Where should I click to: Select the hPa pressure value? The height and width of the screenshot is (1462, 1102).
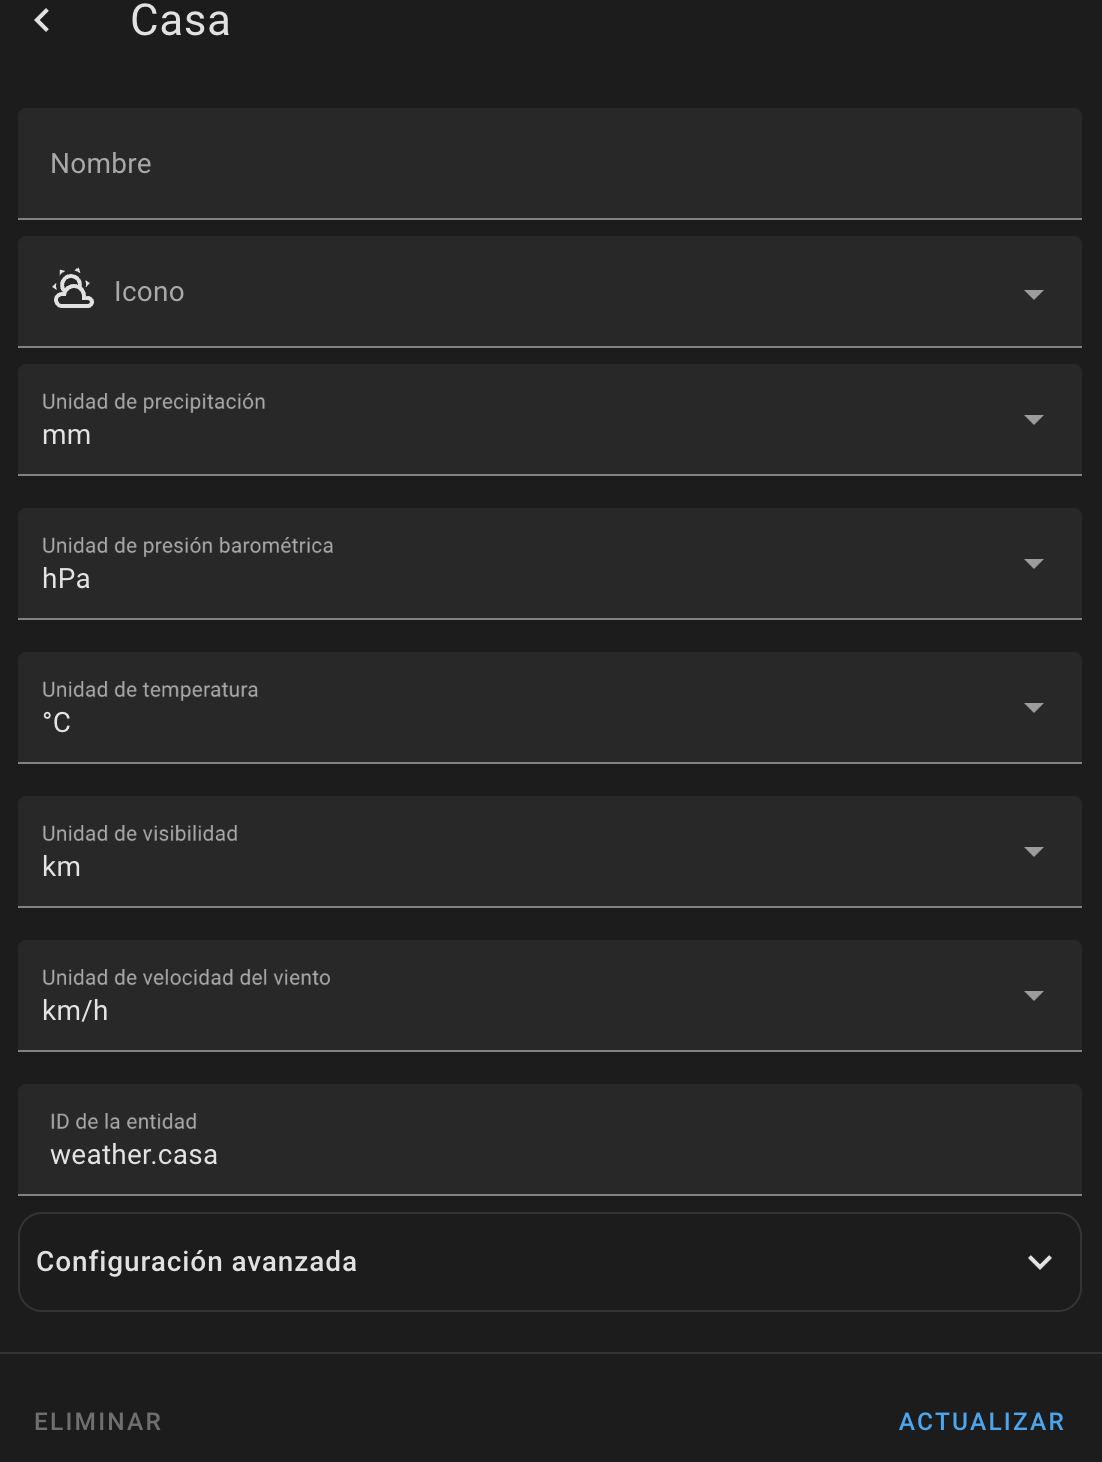(66, 578)
